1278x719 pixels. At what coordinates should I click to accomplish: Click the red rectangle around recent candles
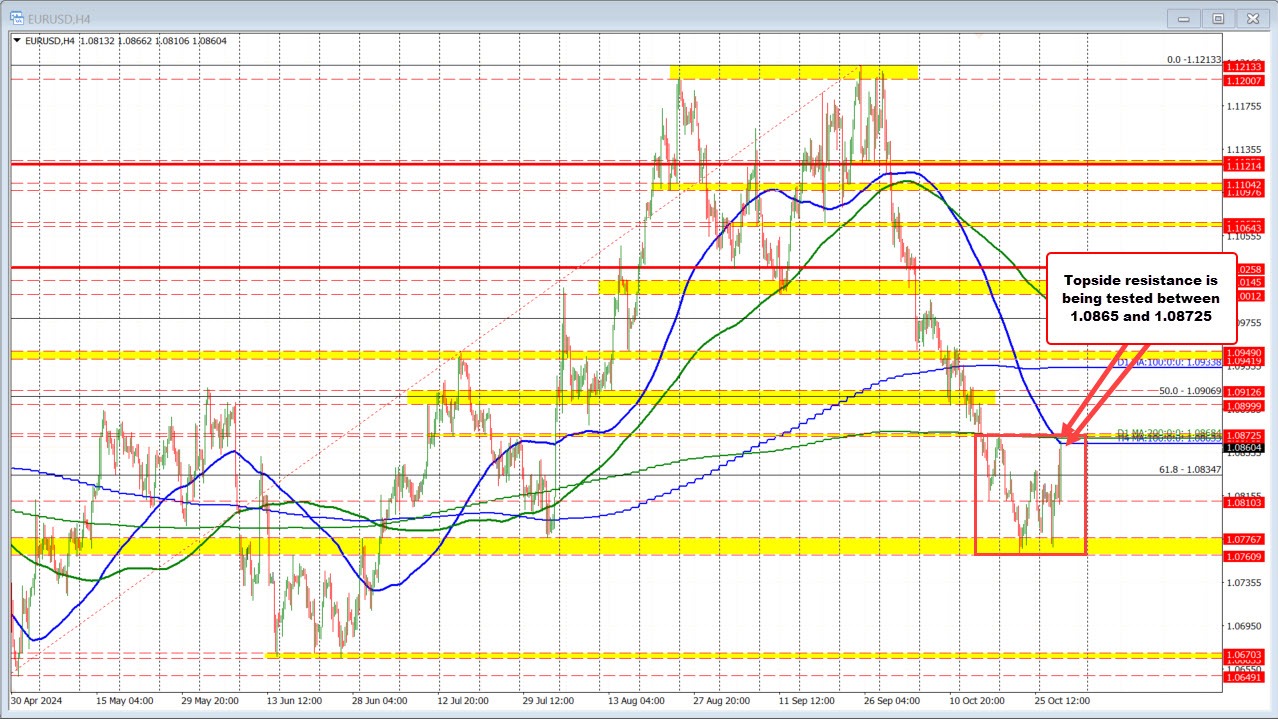pos(1031,497)
